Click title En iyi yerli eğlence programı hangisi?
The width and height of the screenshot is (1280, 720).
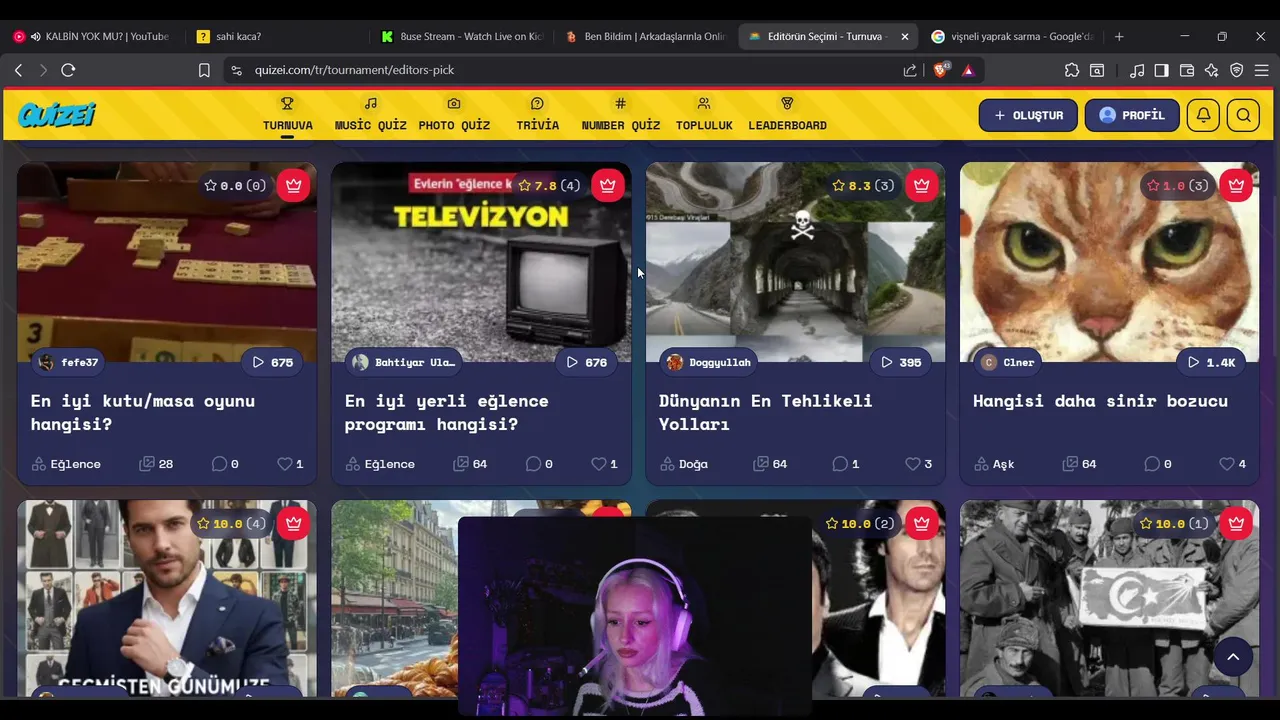447,412
